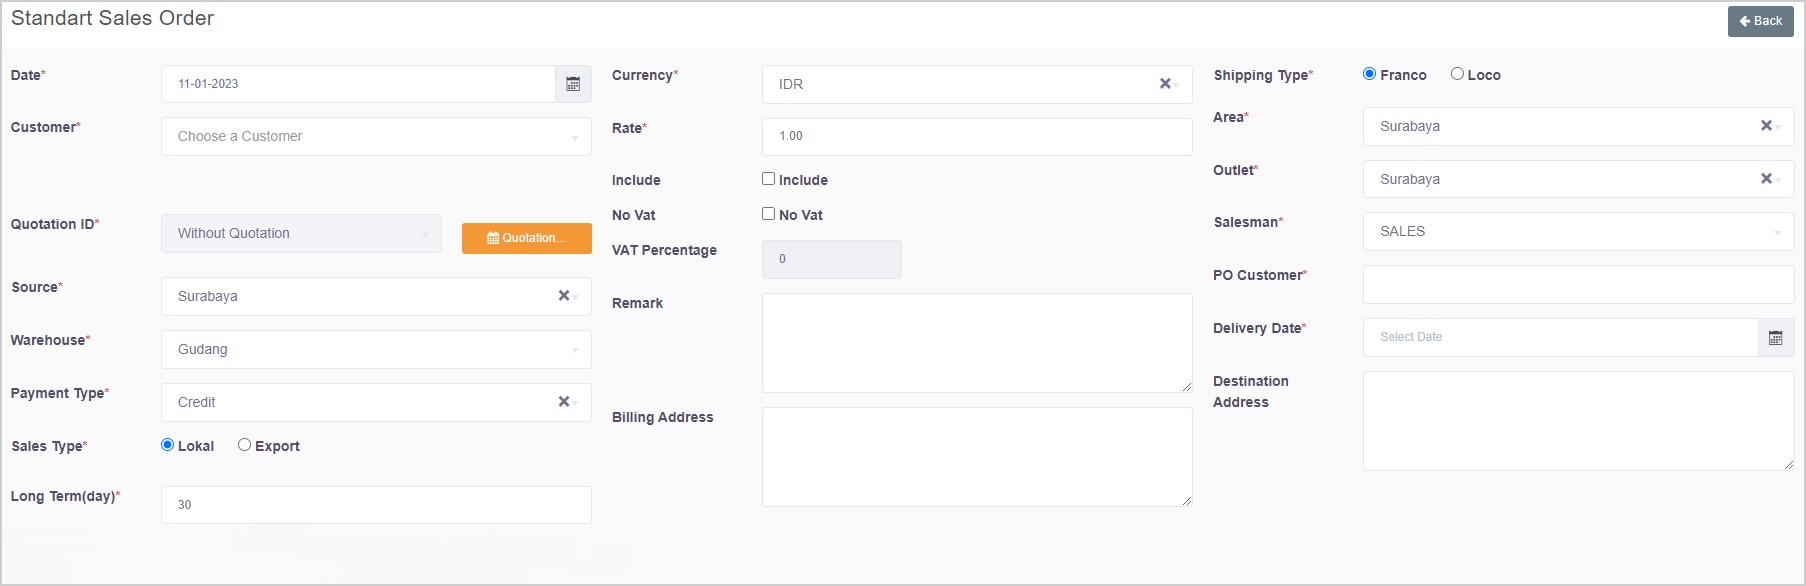1806x586 pixels.
Task: Tick the Include checkbox
Action: click(x=768, y=179)
